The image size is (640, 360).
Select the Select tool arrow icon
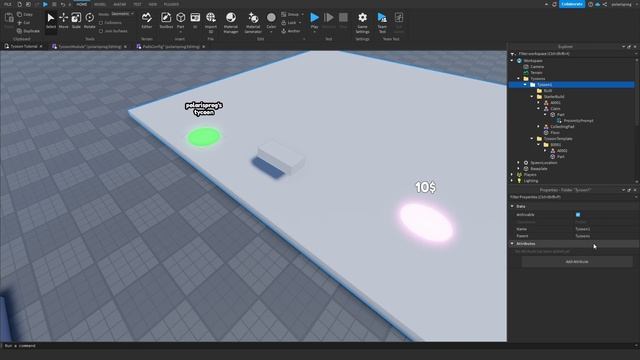(x=51, y=18)
